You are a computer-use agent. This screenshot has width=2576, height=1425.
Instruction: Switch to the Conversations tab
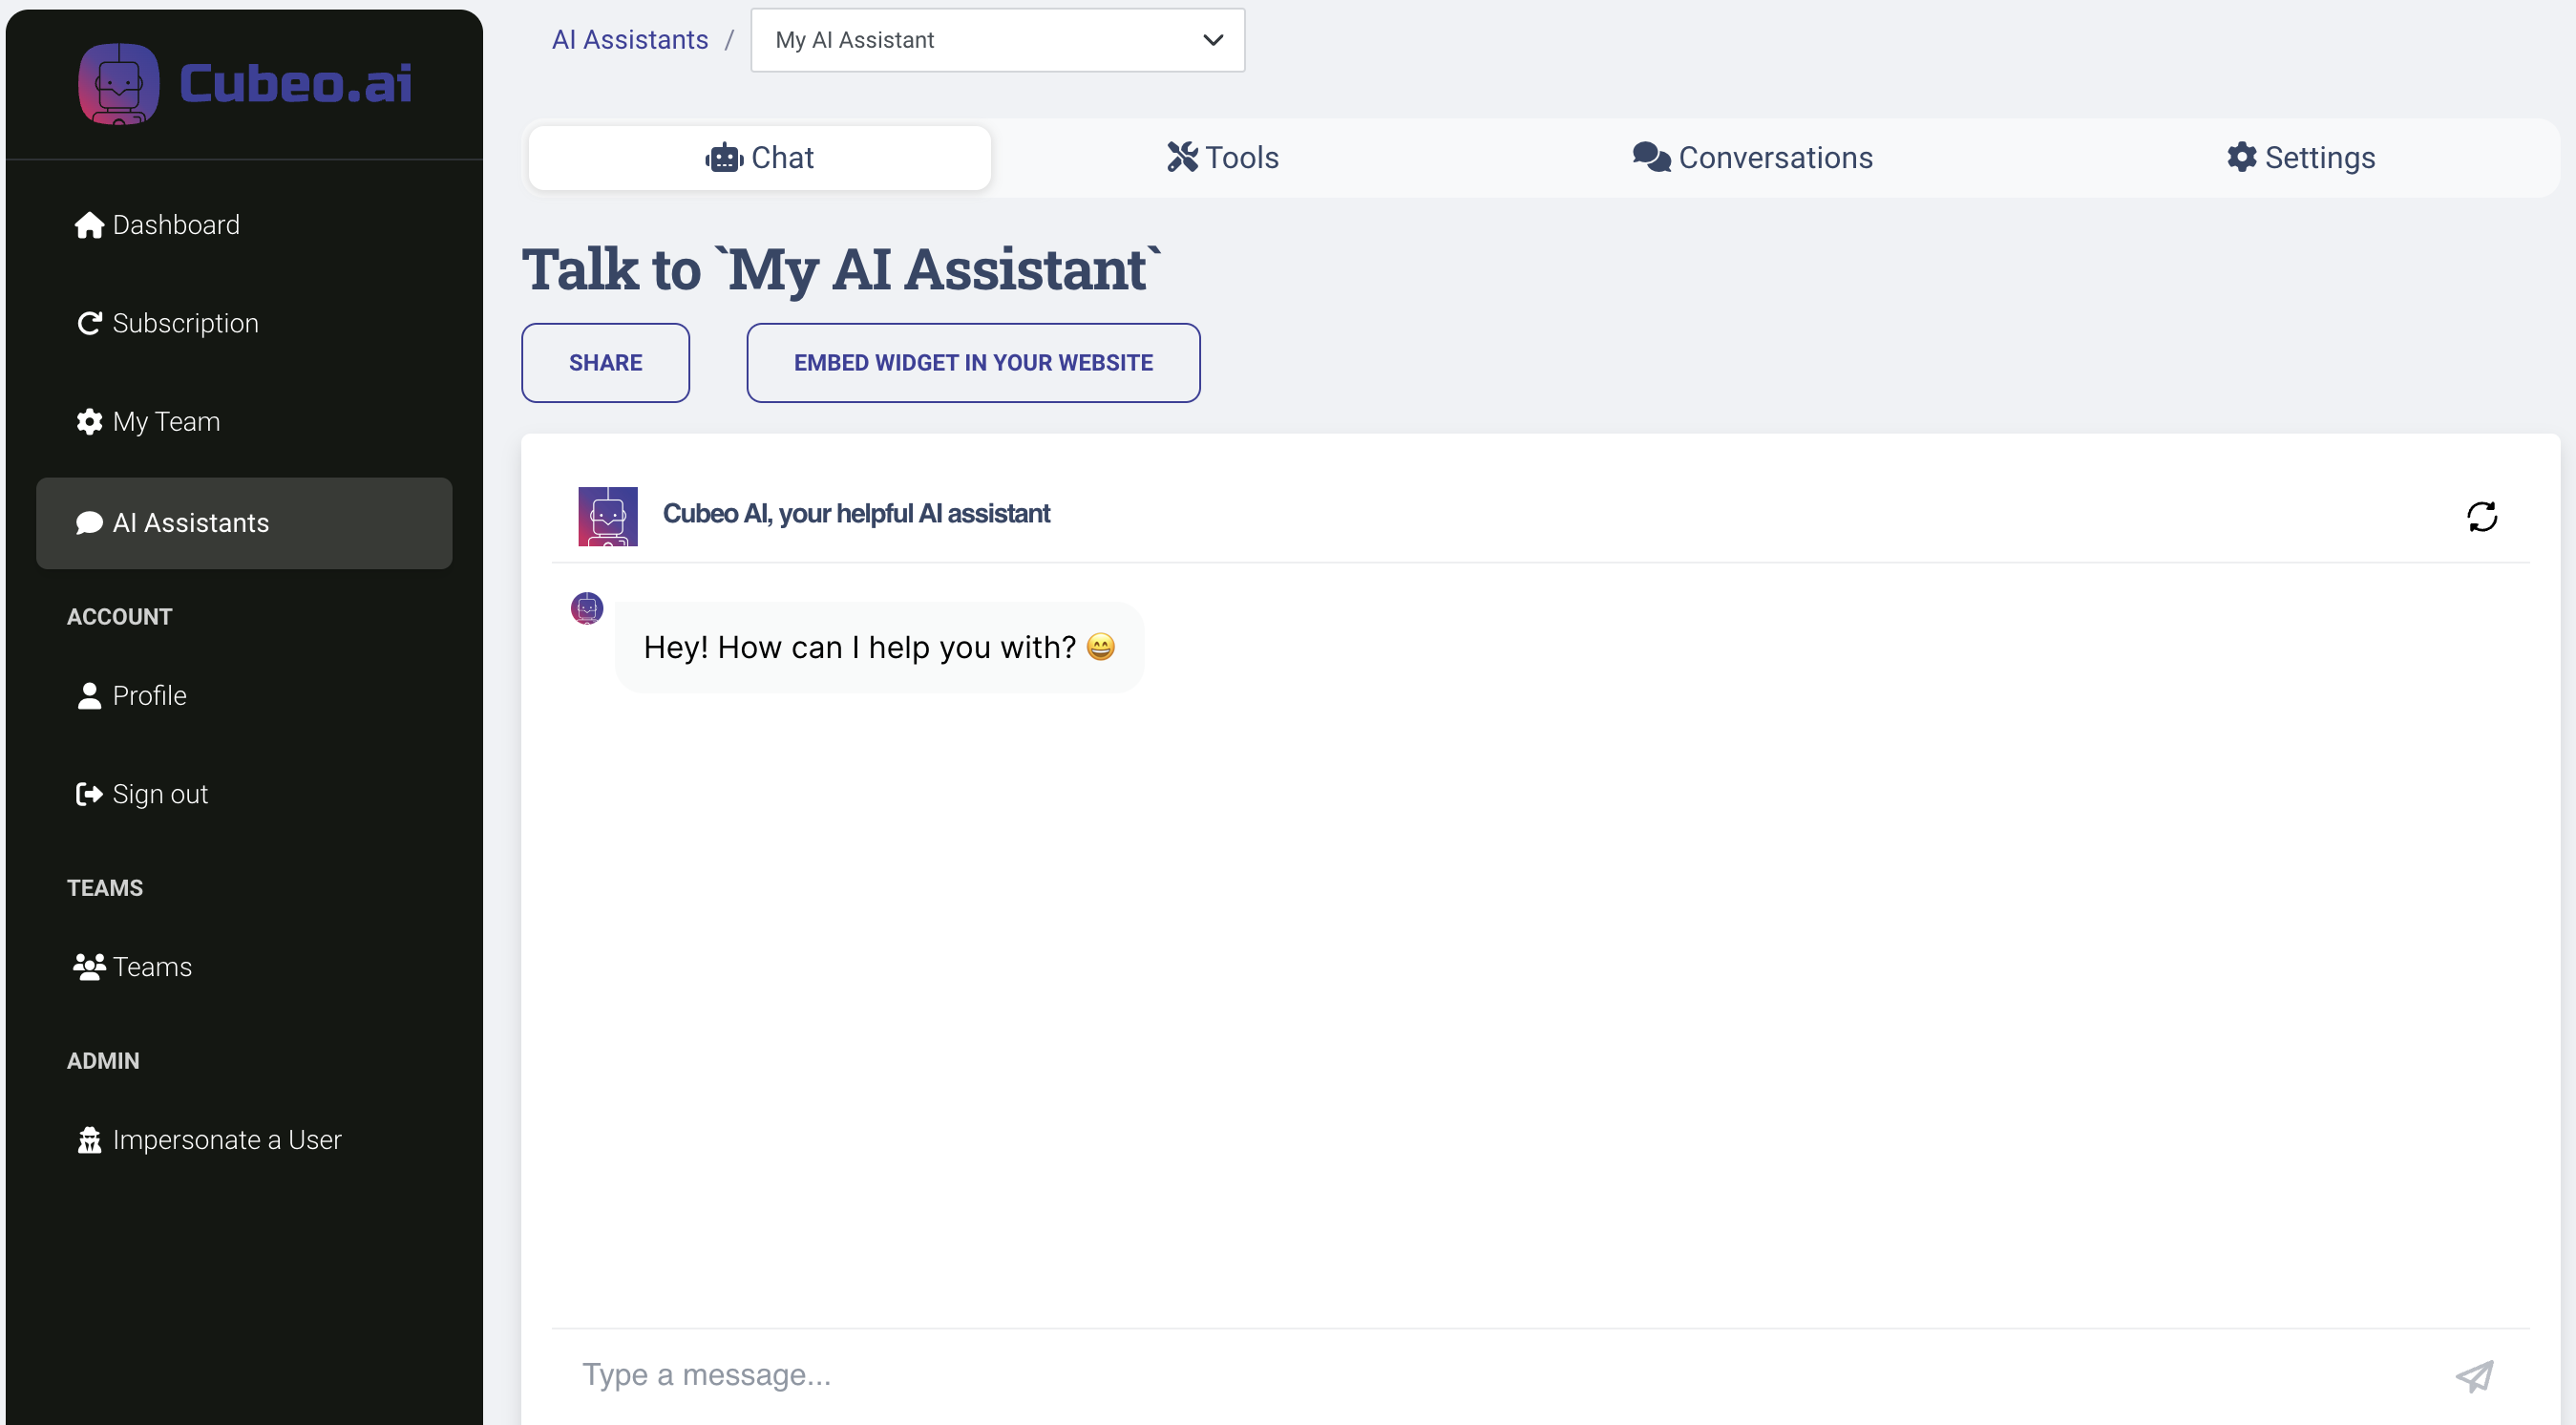point(1752,158)
